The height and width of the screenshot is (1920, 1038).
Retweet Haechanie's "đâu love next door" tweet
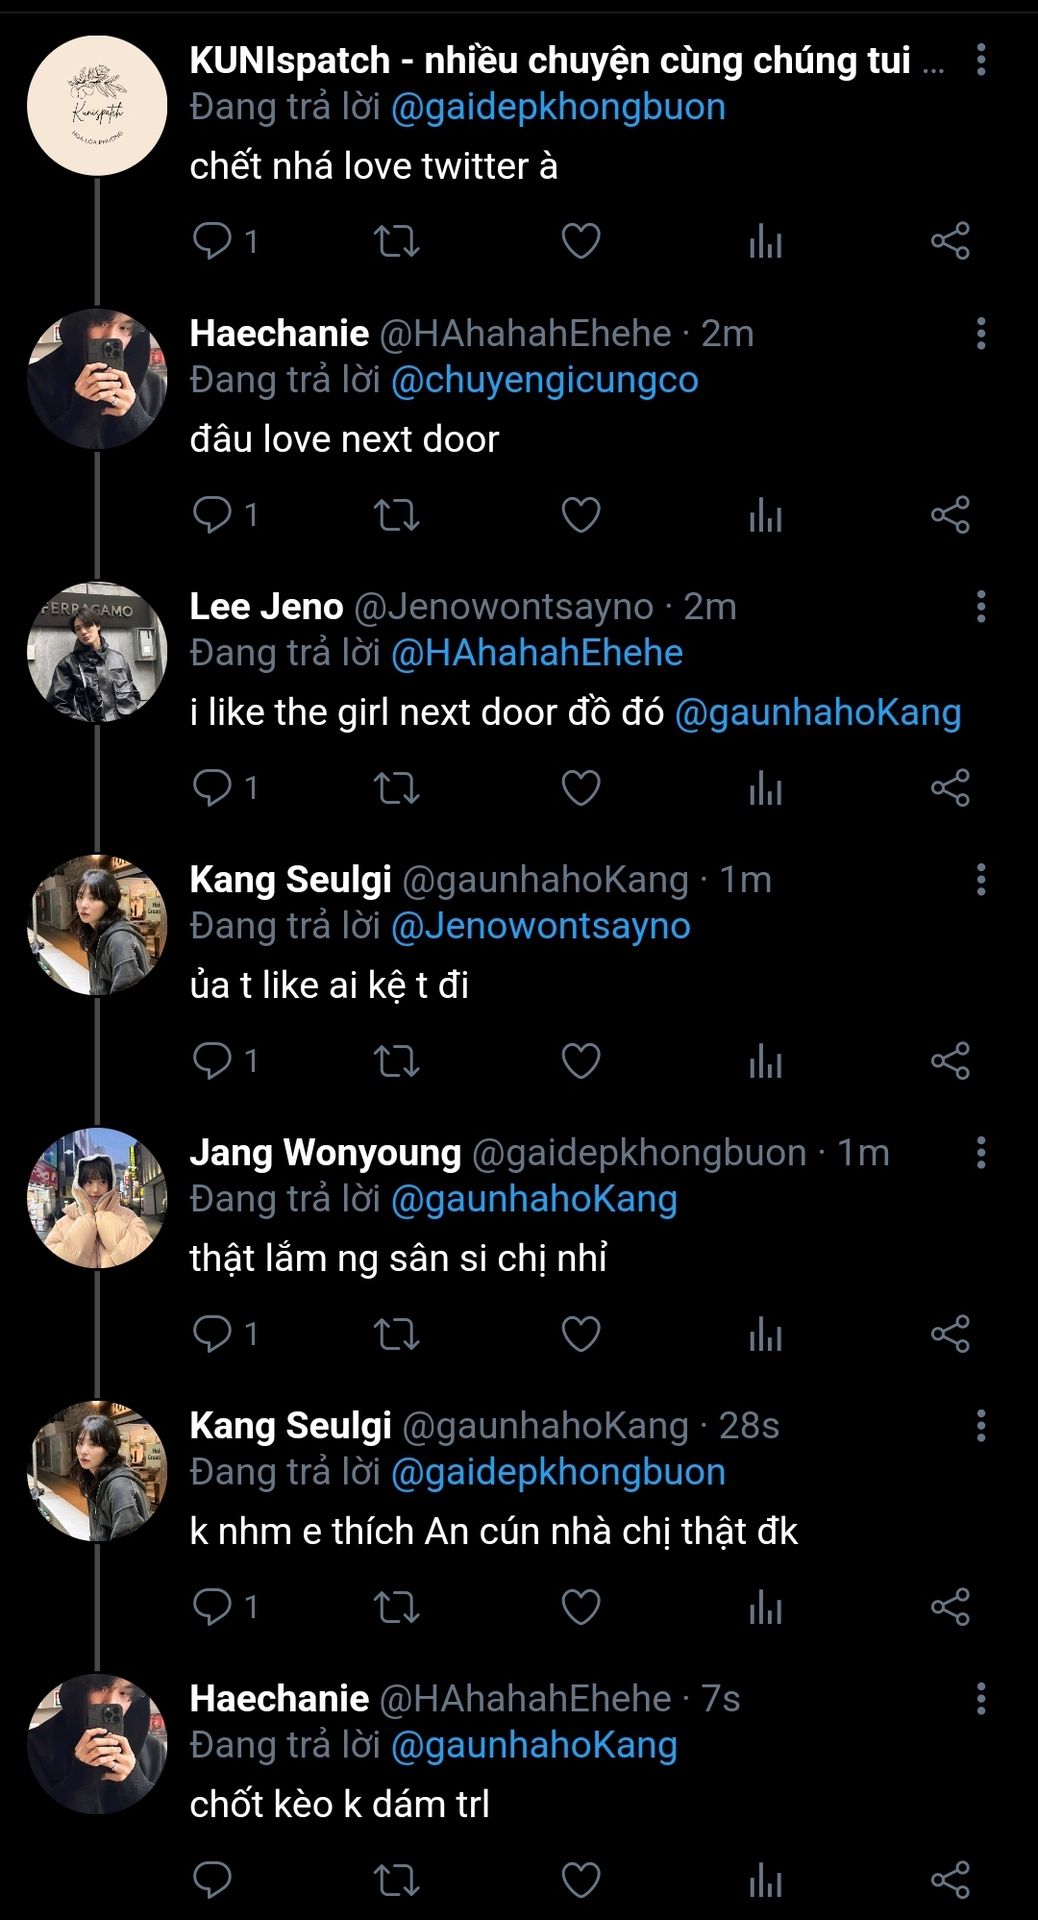[396, 515]
